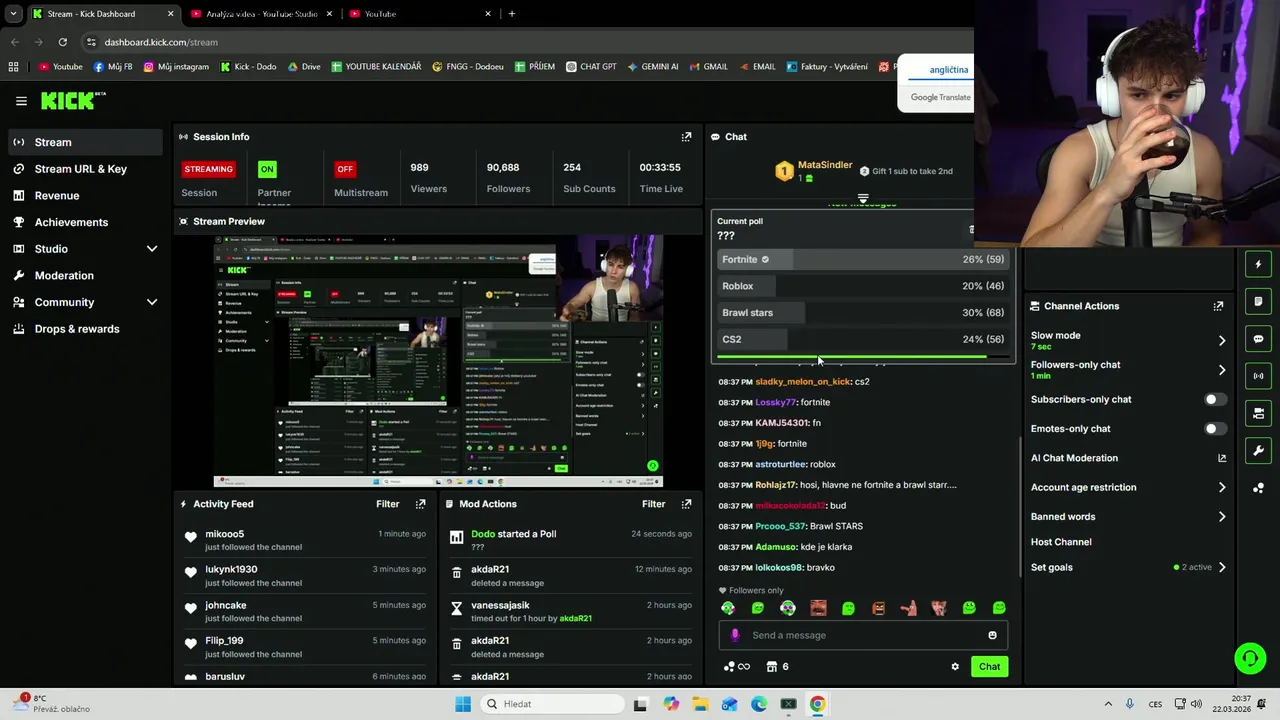1280x720 pixels.
Task: Pop out the Session Info panel
Action: pyautogui.click(x=686, y=137)
